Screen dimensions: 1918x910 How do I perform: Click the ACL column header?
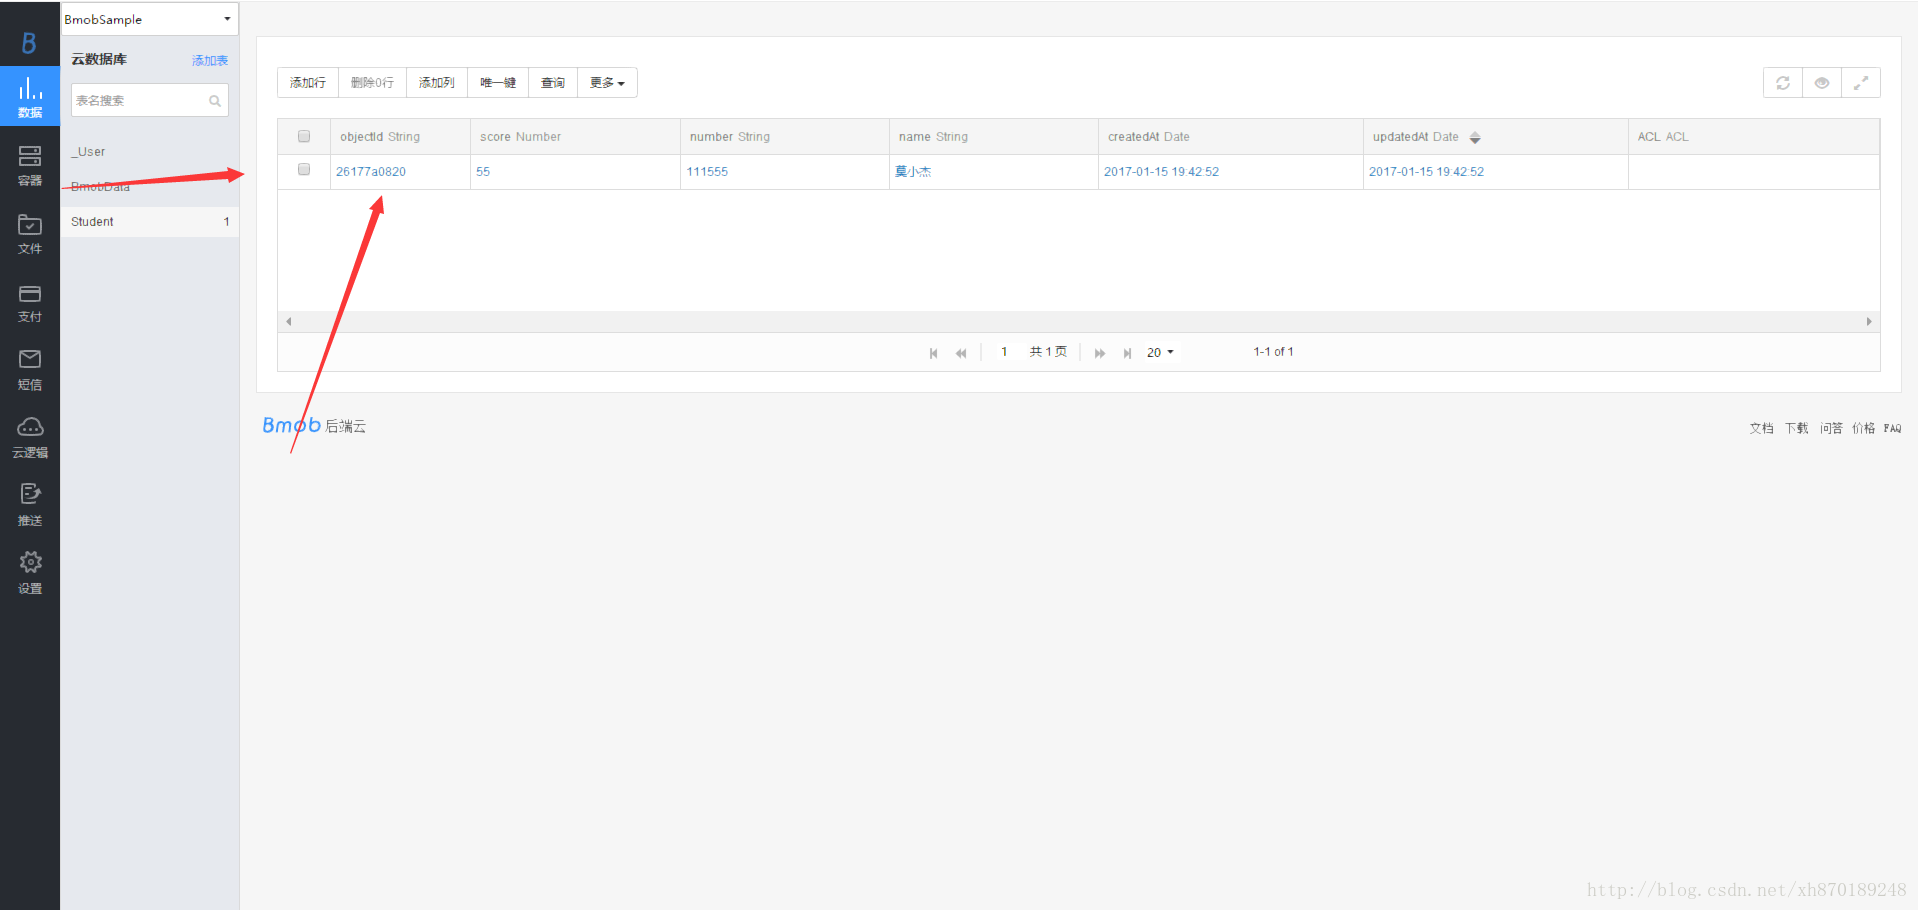pyautogui.click(x=1754, y=137)
